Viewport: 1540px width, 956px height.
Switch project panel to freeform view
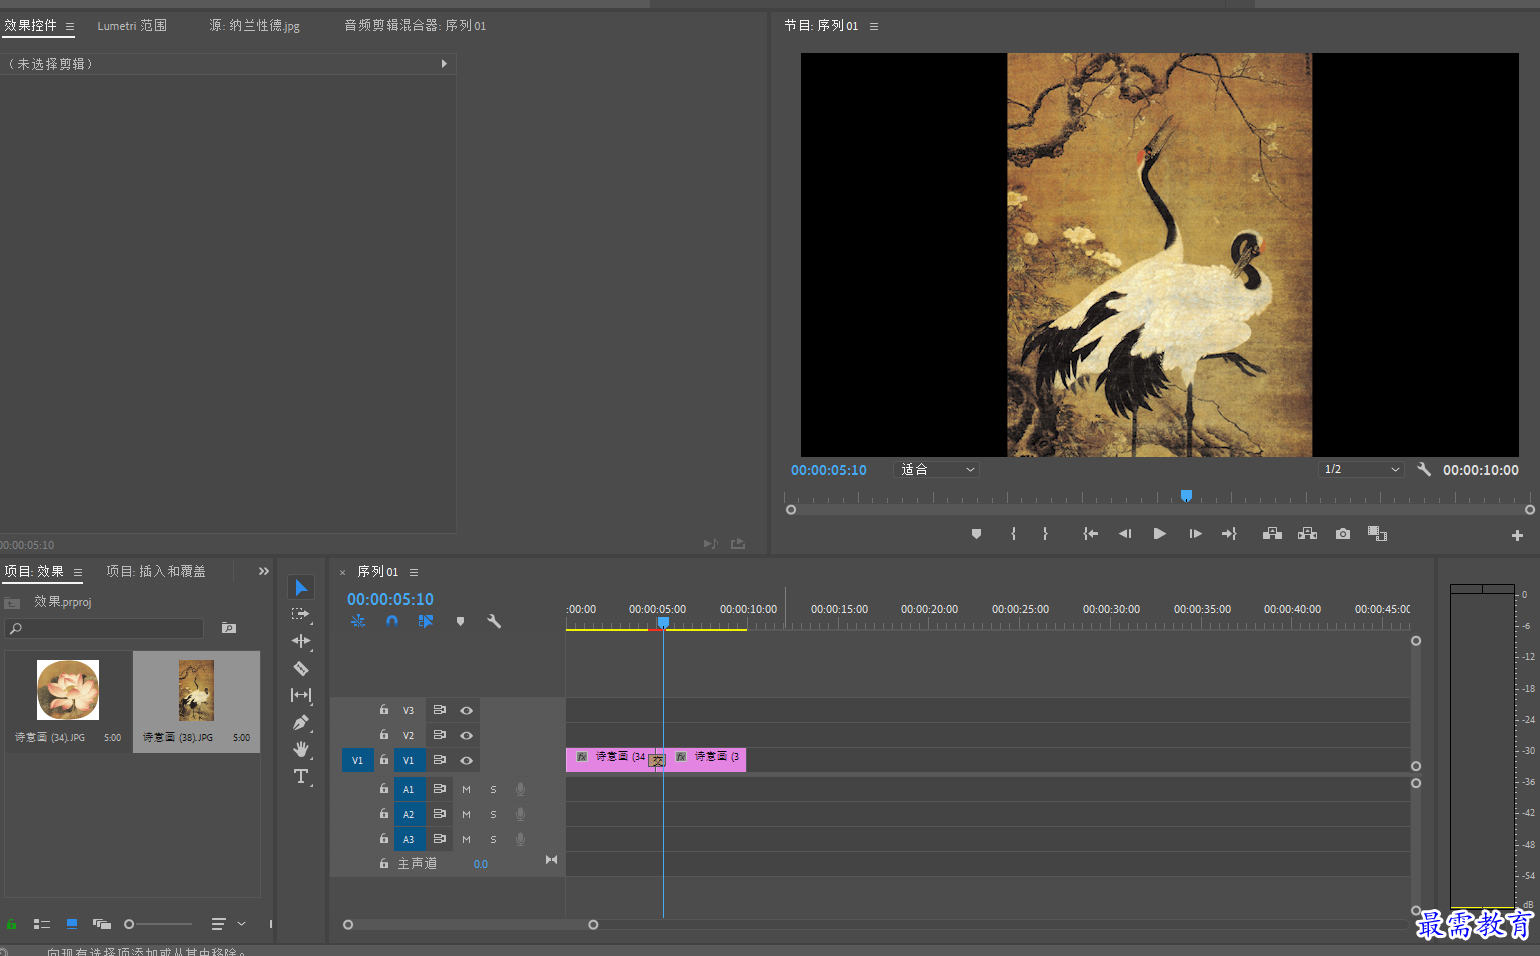pos(102,924)
